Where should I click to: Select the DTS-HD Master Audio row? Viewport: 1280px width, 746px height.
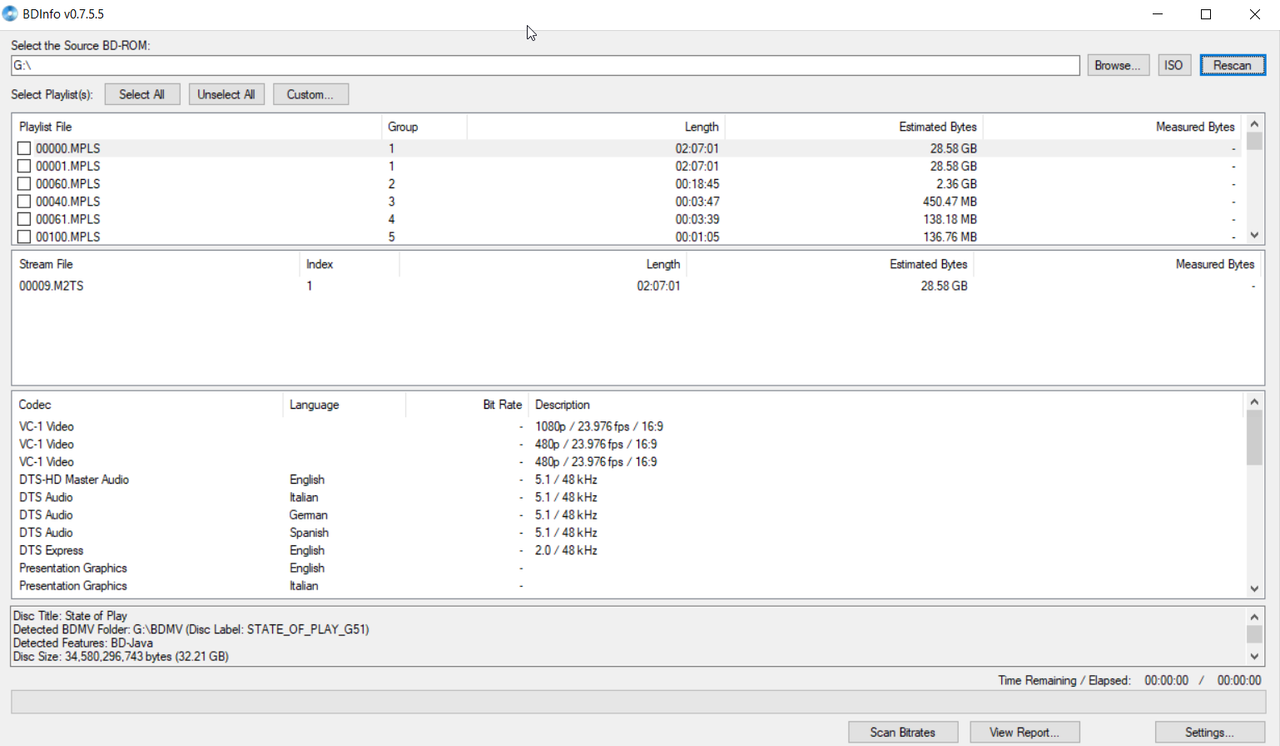(x=628, y=480)
